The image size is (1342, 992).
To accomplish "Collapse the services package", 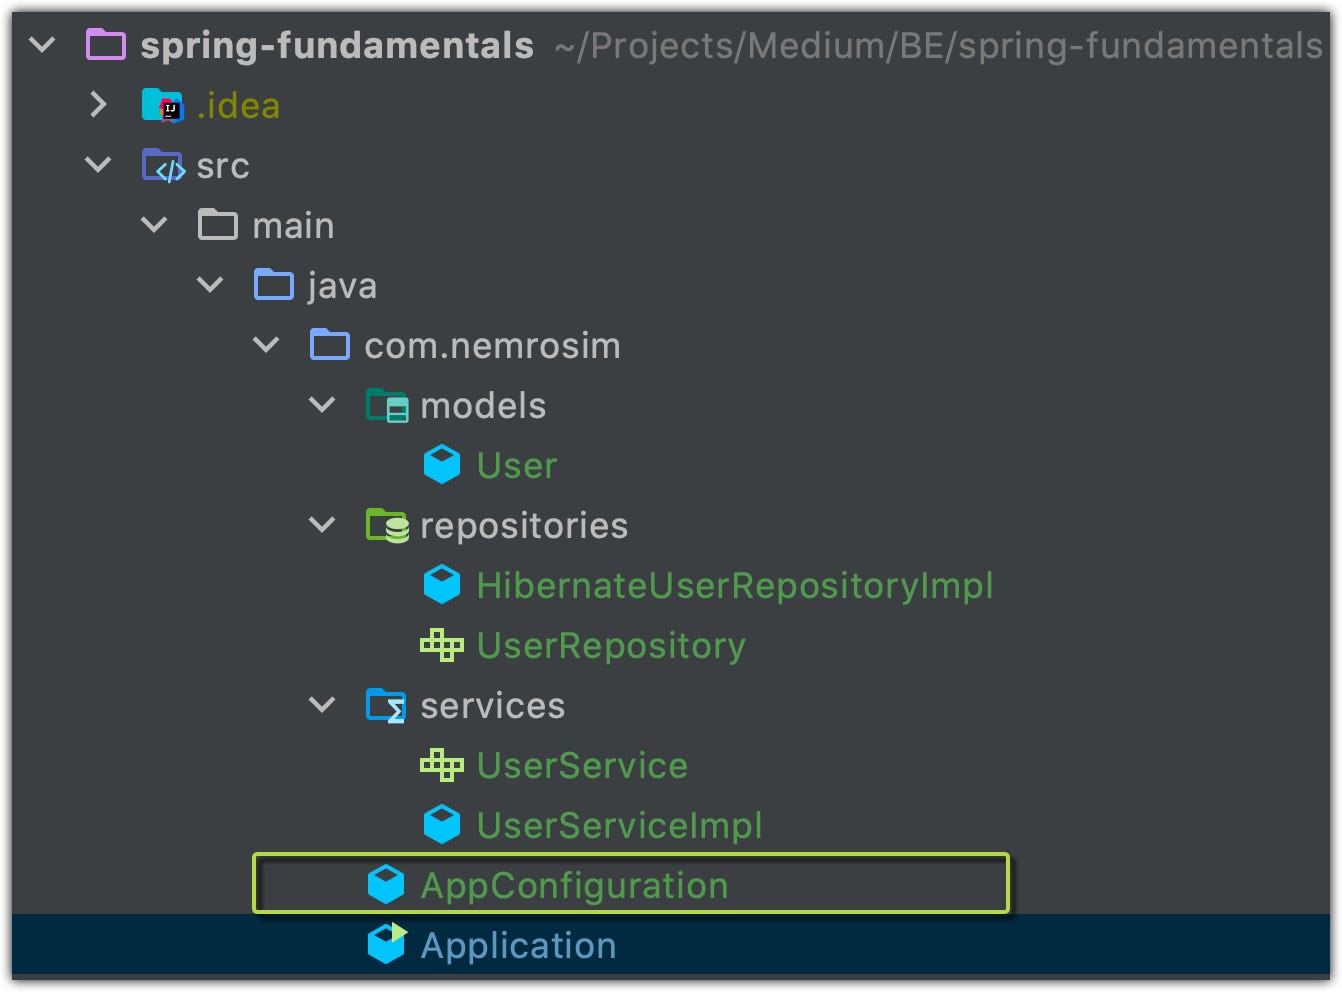I will [322, 705].
